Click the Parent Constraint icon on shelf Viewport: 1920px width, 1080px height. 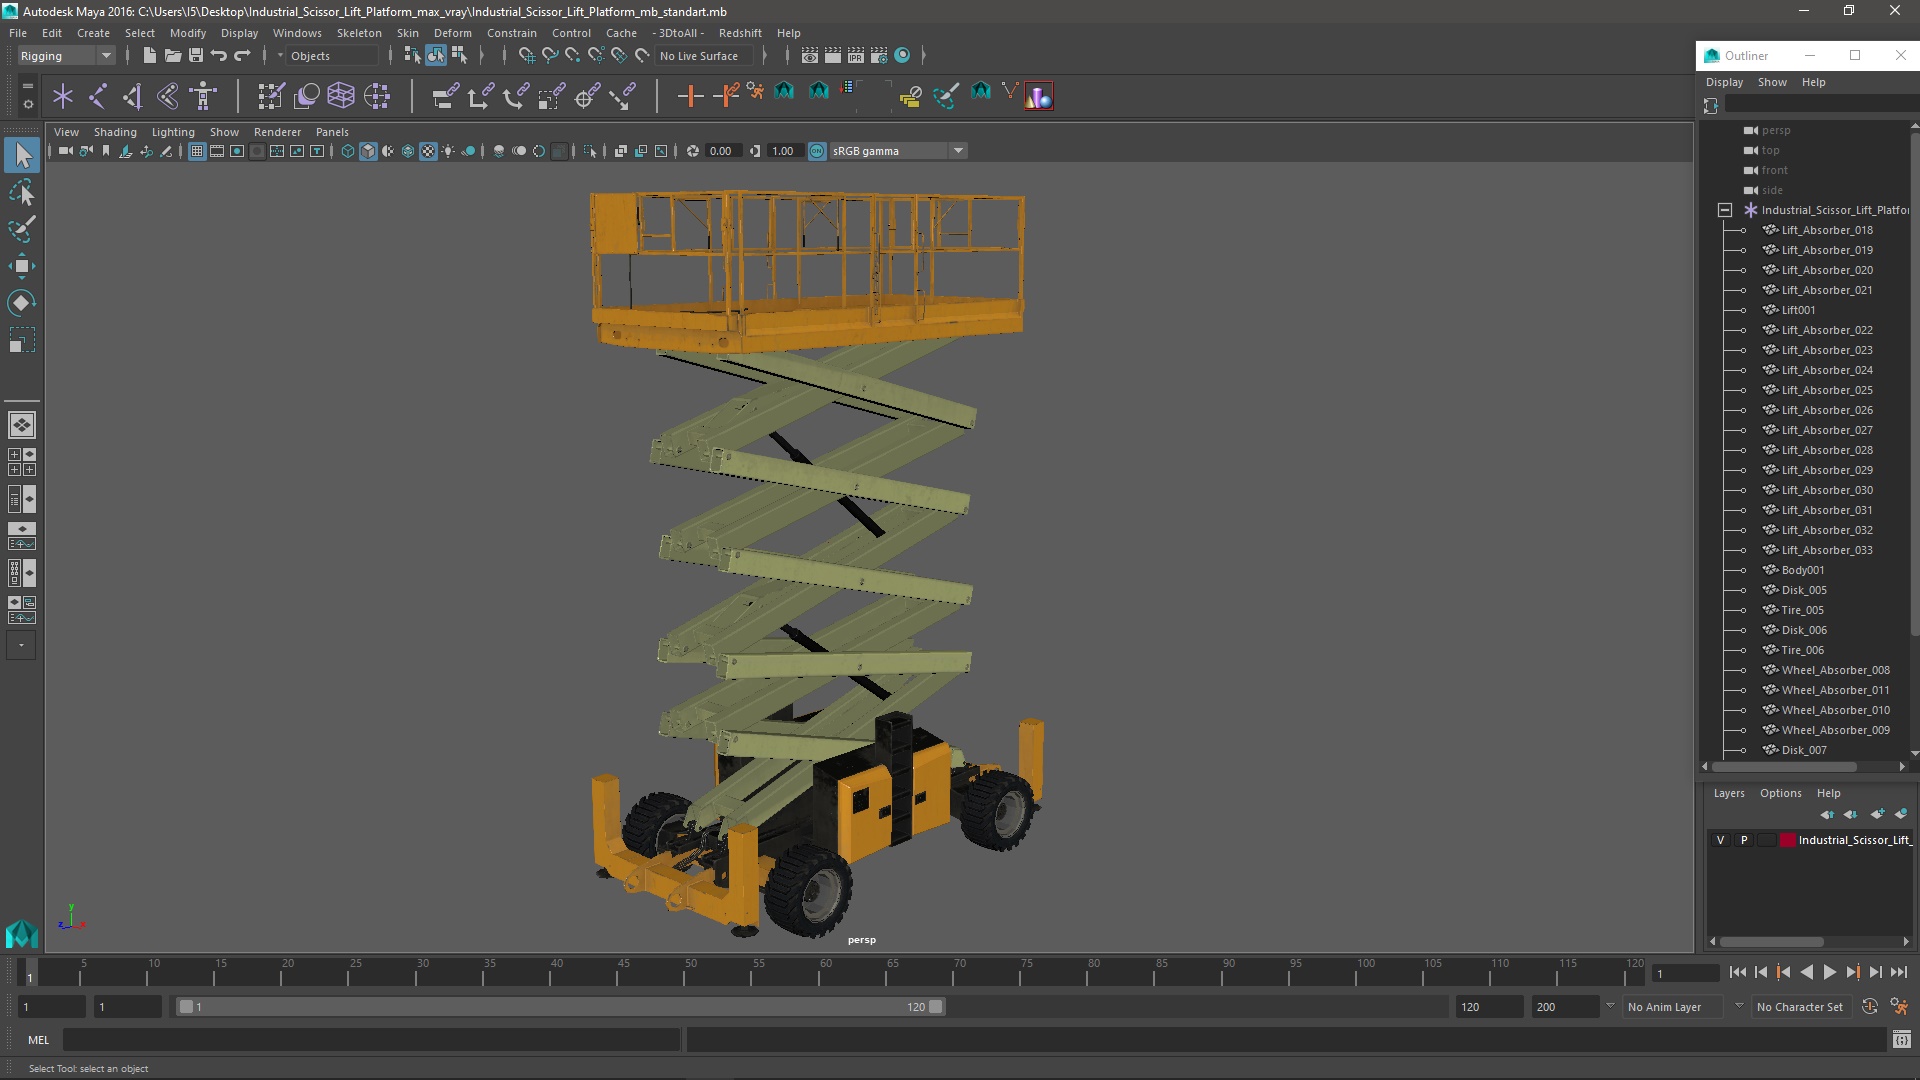445,96
